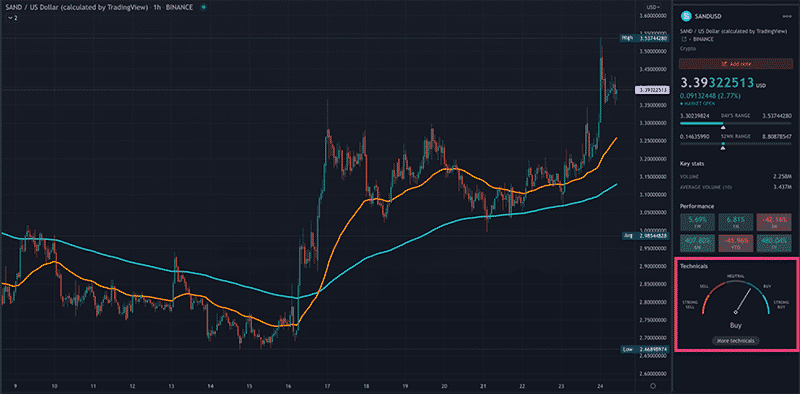Image resolution: width=800 pixels, height=394 pixels.
Task: Click the STRONG SELL gauge label
Action: coord(689,305)
